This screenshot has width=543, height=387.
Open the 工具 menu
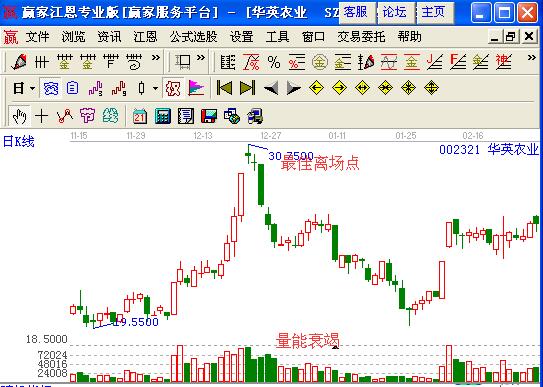277,36
